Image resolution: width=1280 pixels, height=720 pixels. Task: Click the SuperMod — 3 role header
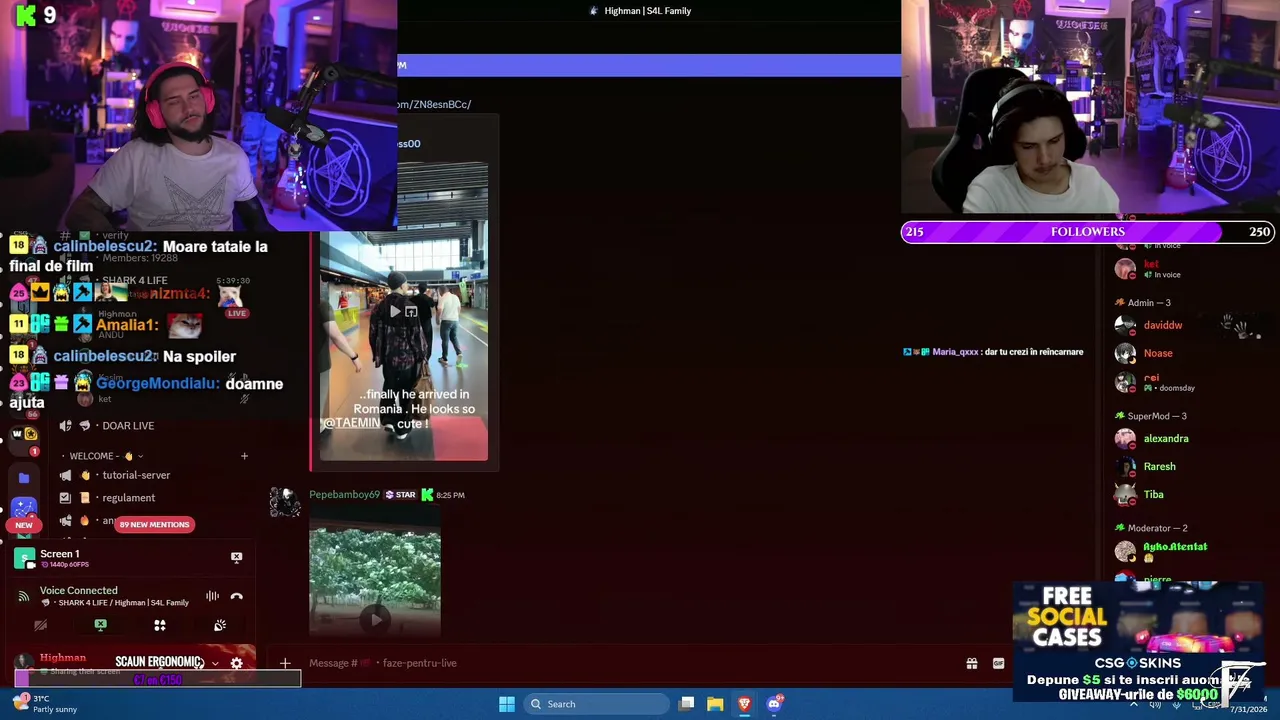(x=1157, y=416)
